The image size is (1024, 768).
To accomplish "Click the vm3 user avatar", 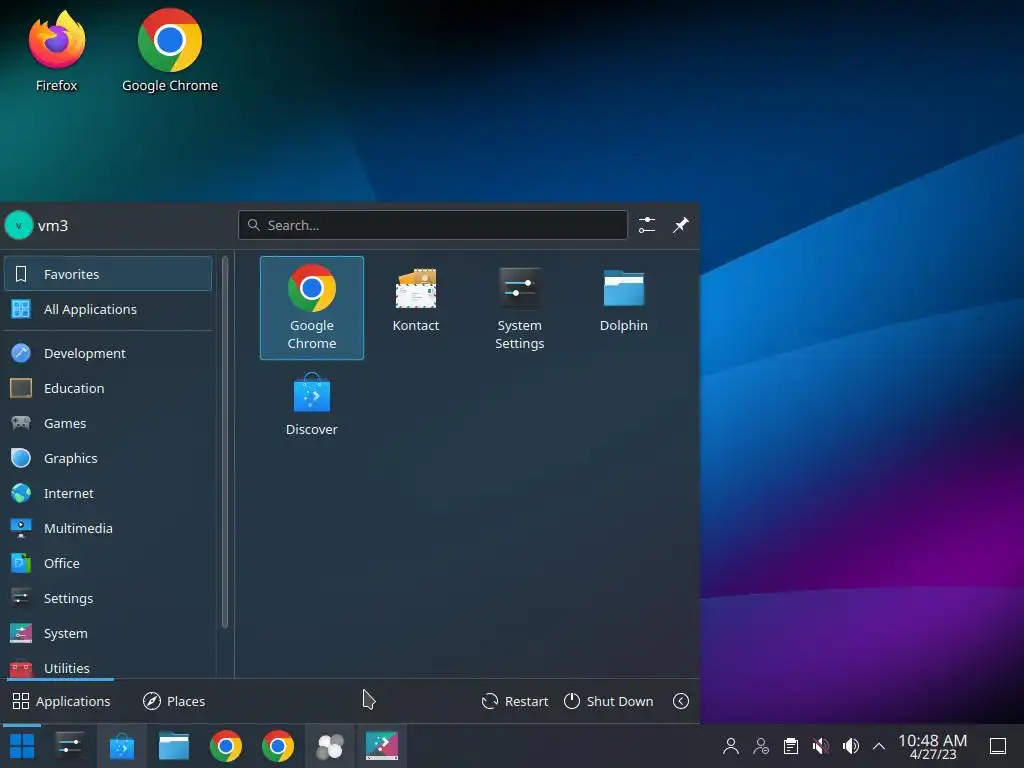I will [x=18, y=225].
